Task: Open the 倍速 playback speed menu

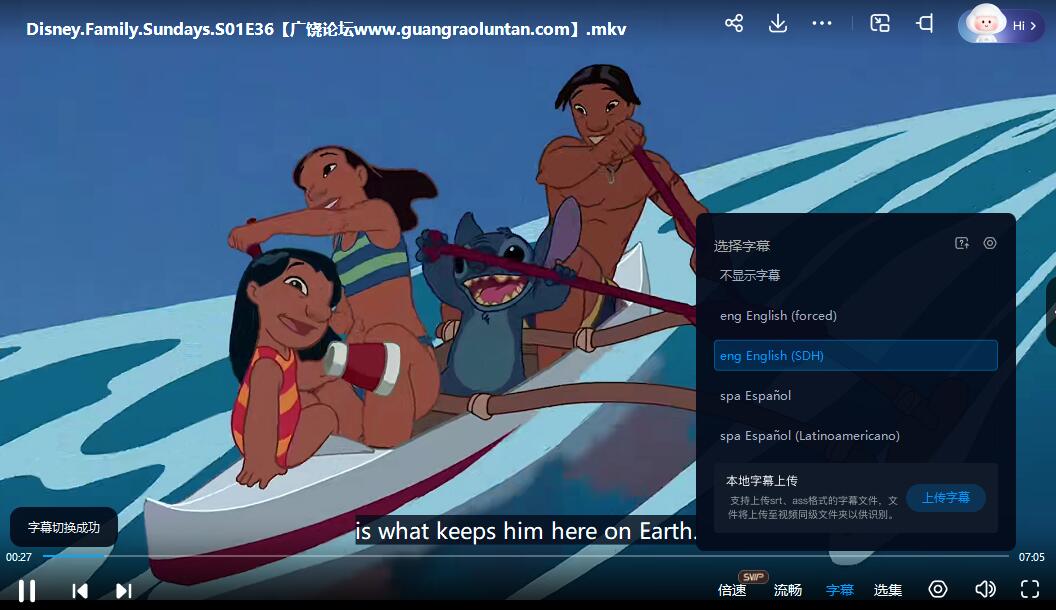Action: pyautogui.click(x=732, y=590)
